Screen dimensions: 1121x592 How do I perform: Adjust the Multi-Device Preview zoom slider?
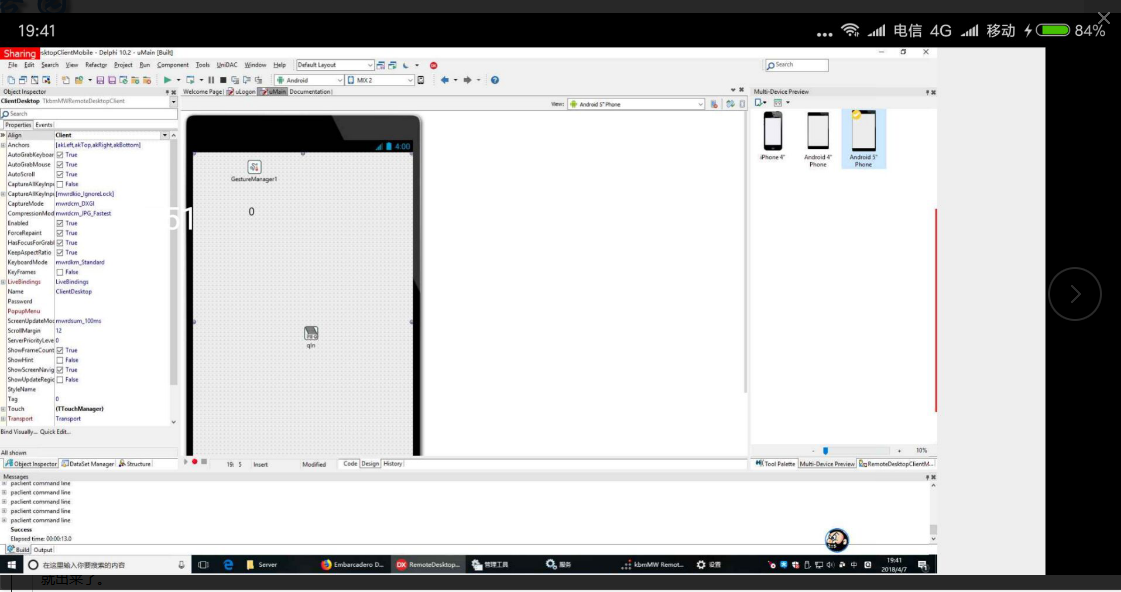point(825,450)
